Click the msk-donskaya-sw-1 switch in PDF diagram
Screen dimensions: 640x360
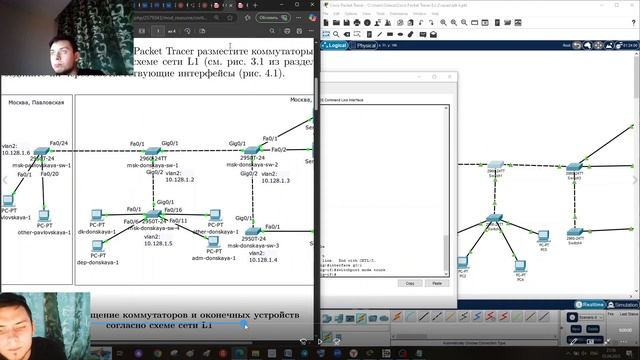(x=153, y=152)
